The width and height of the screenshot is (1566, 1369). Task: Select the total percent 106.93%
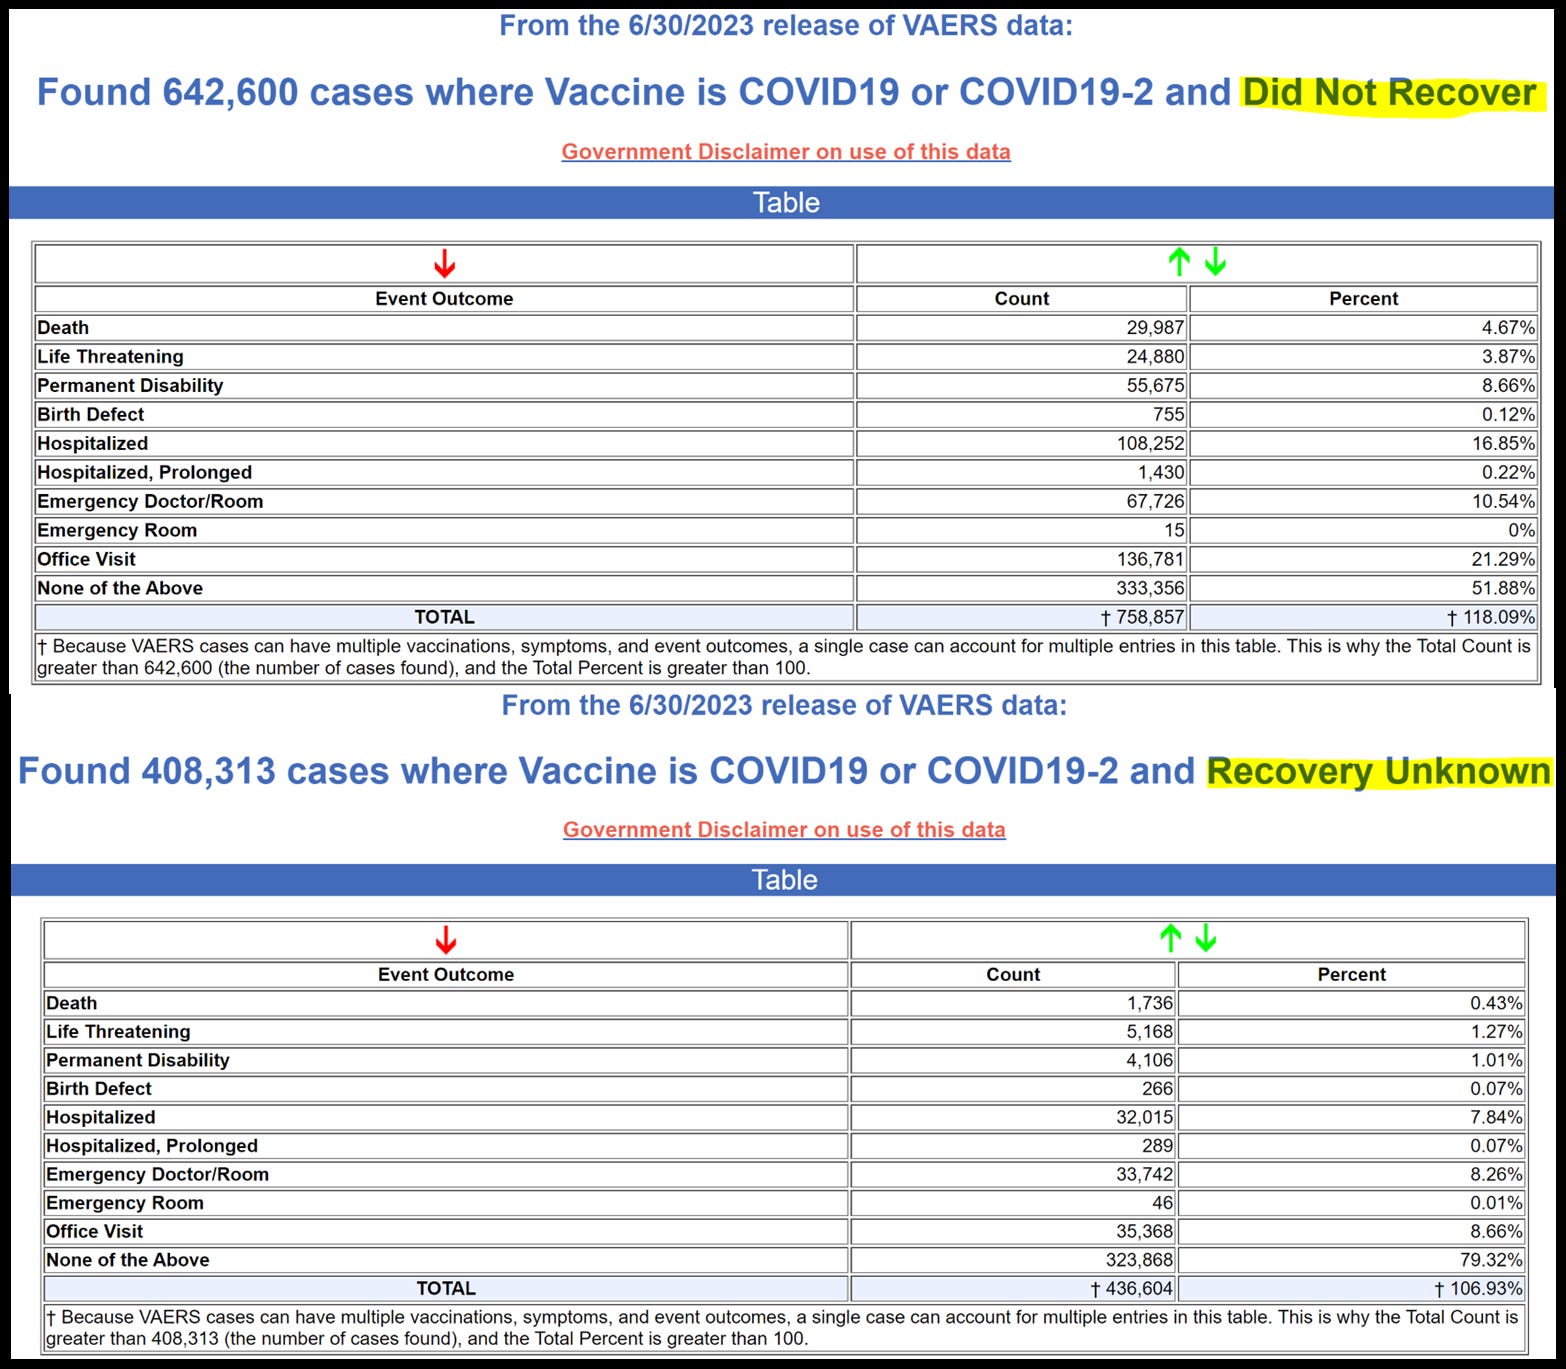pyautogui.click(x=1479, y=1288)
